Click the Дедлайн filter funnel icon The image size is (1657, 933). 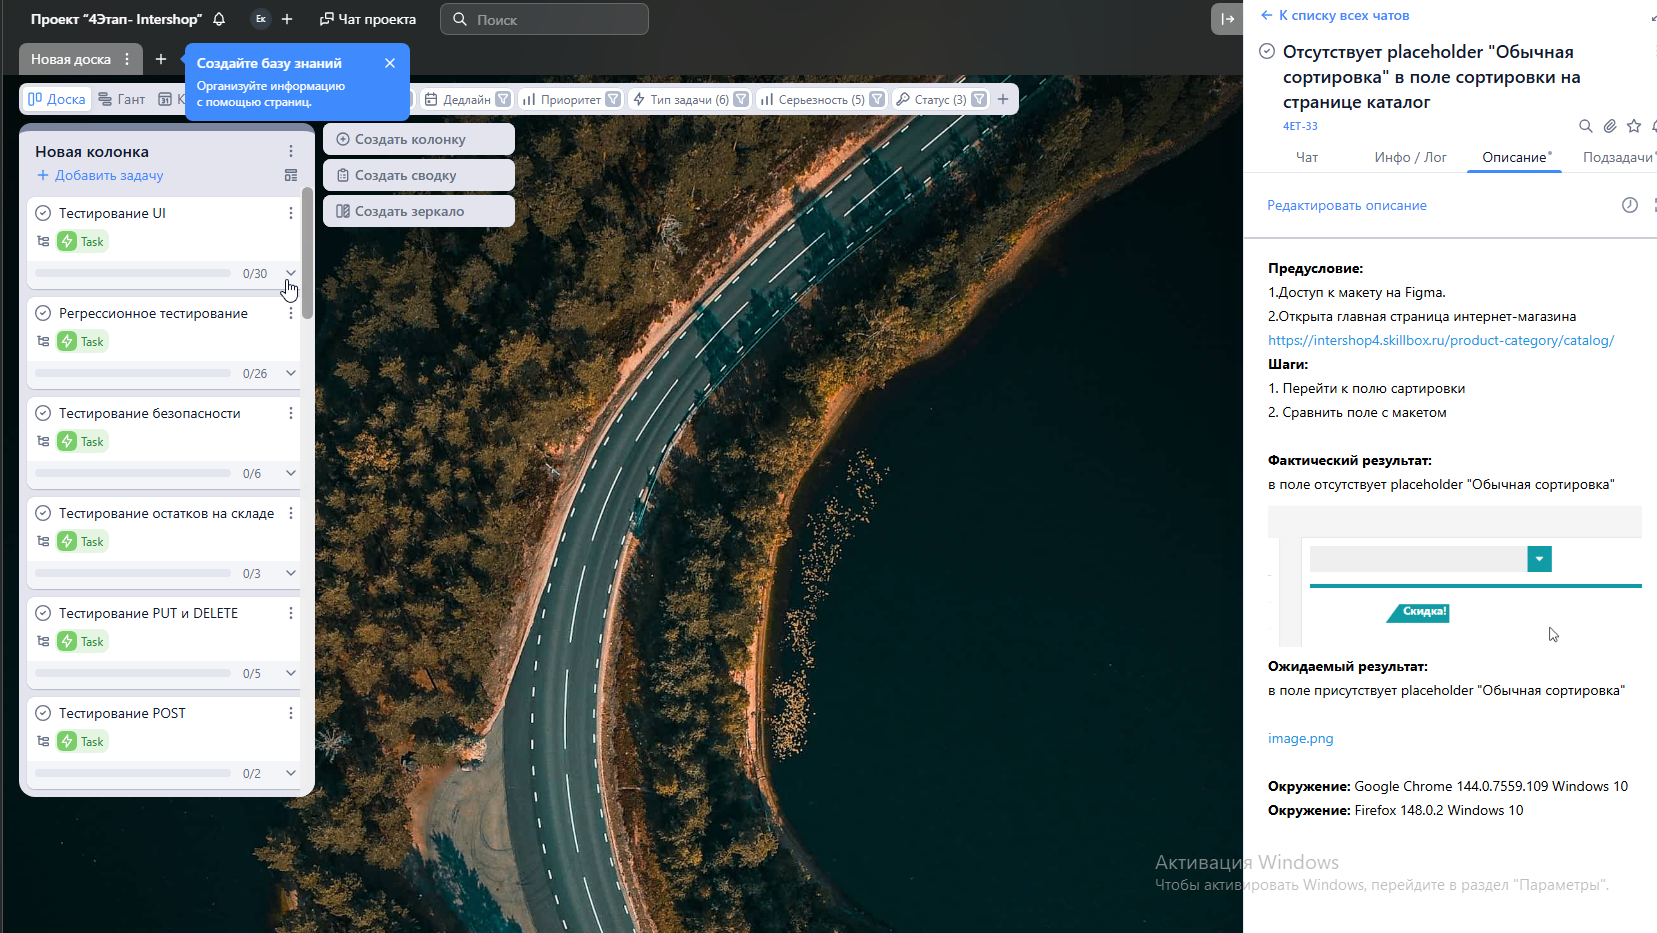(503, 99)
